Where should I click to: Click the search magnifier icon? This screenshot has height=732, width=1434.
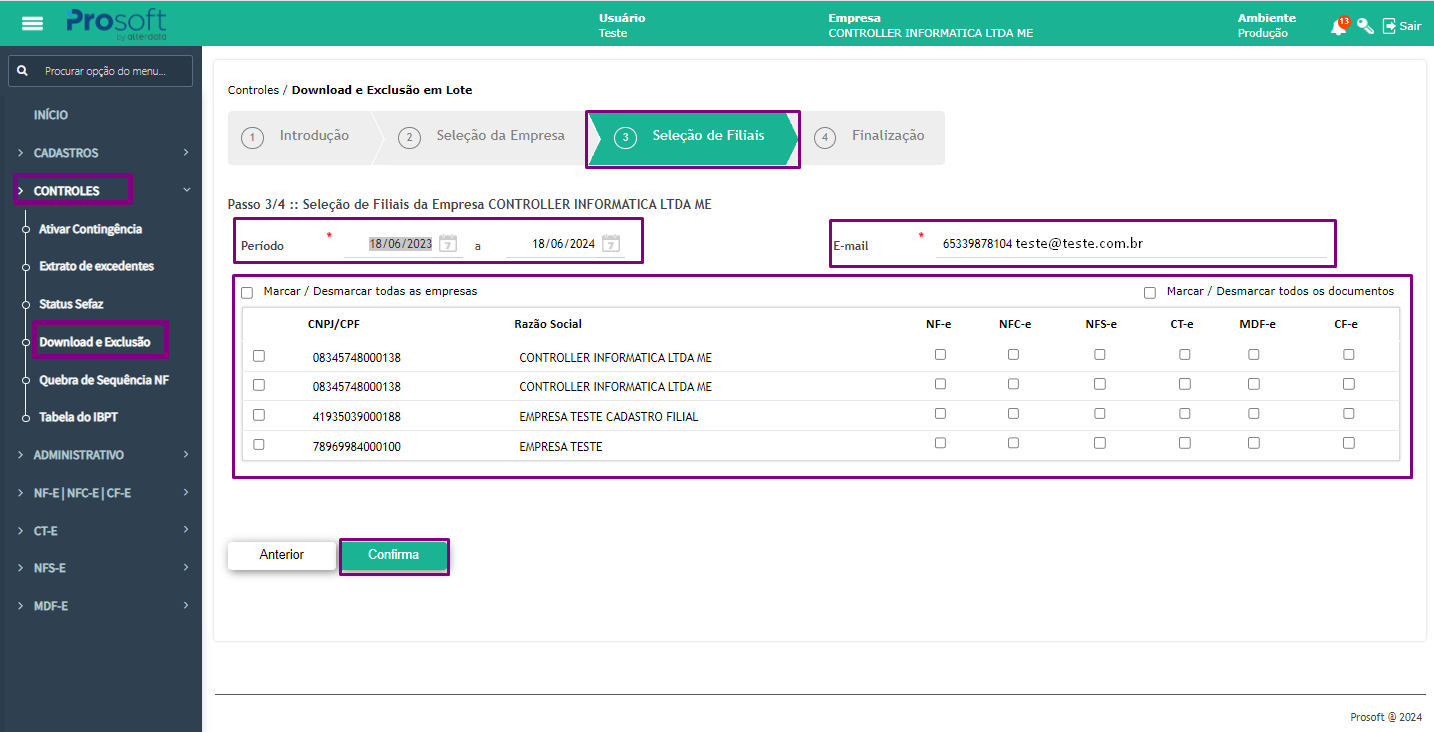23,71
